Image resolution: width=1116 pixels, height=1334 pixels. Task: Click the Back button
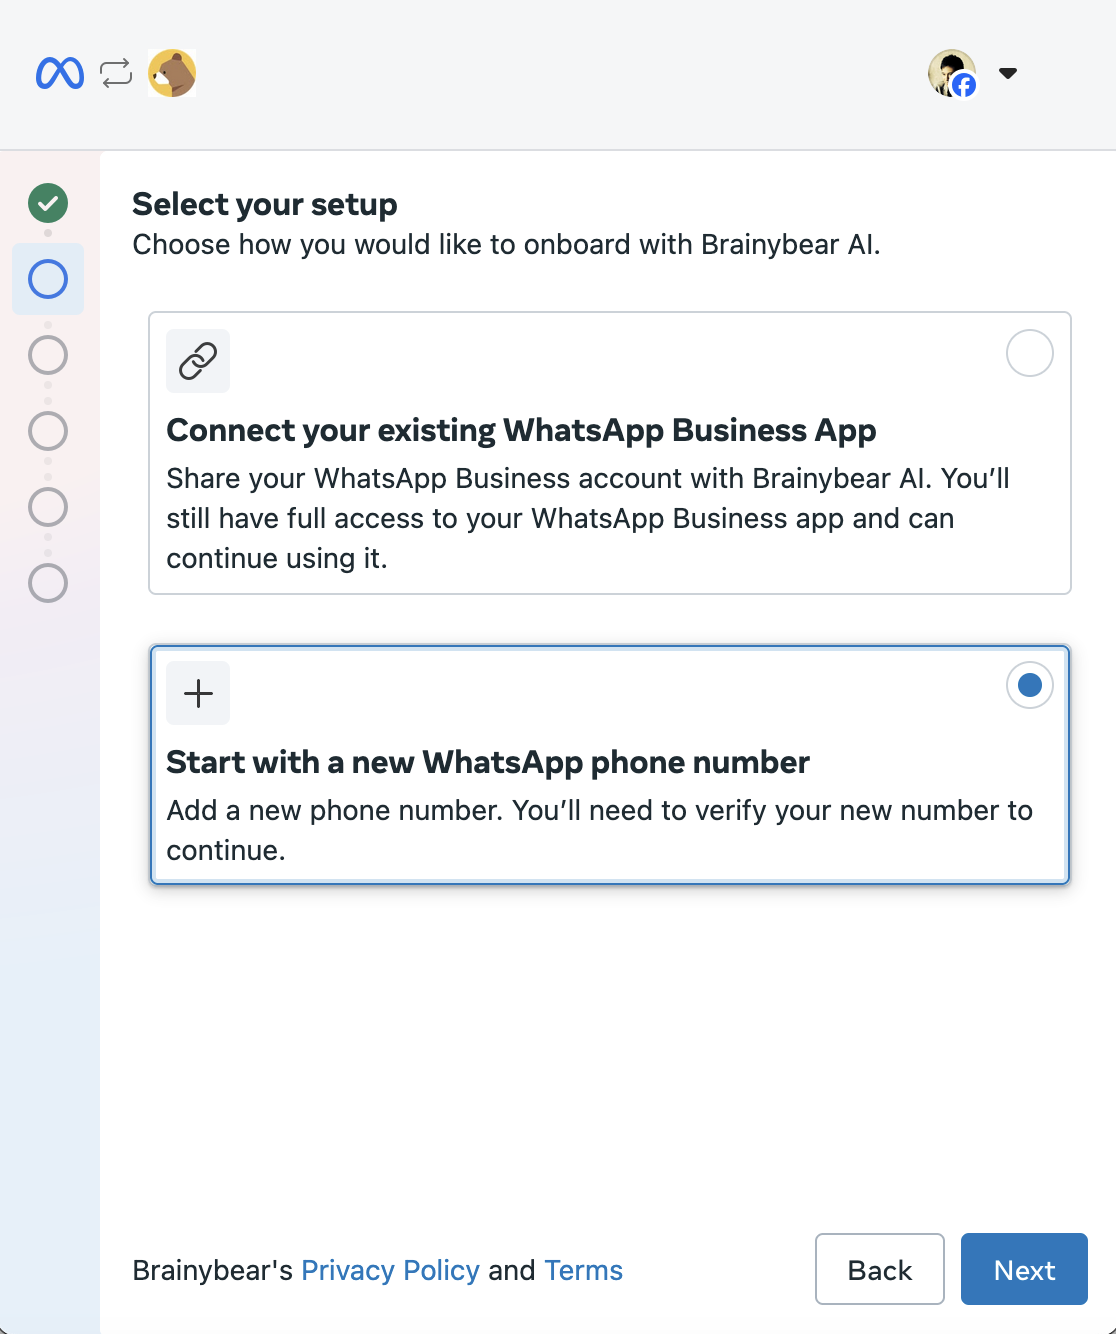(880, 1269)
